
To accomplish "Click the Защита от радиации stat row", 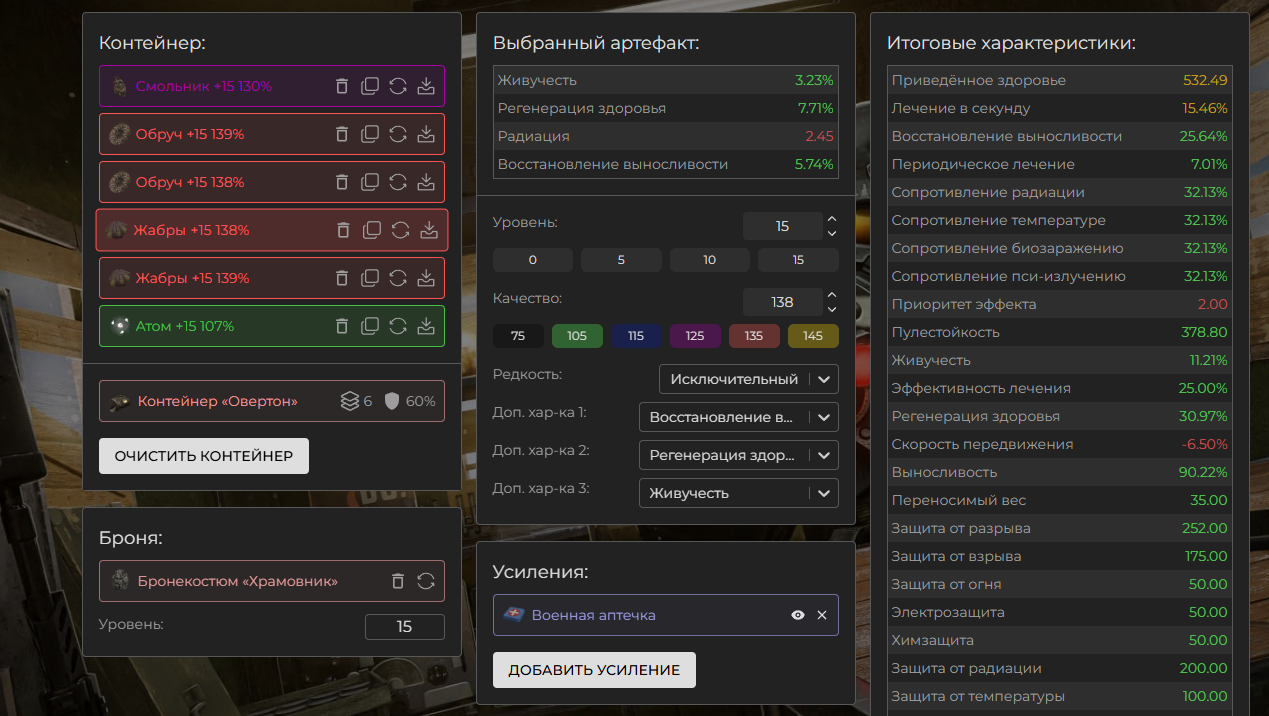I will tap(1060, 668).
